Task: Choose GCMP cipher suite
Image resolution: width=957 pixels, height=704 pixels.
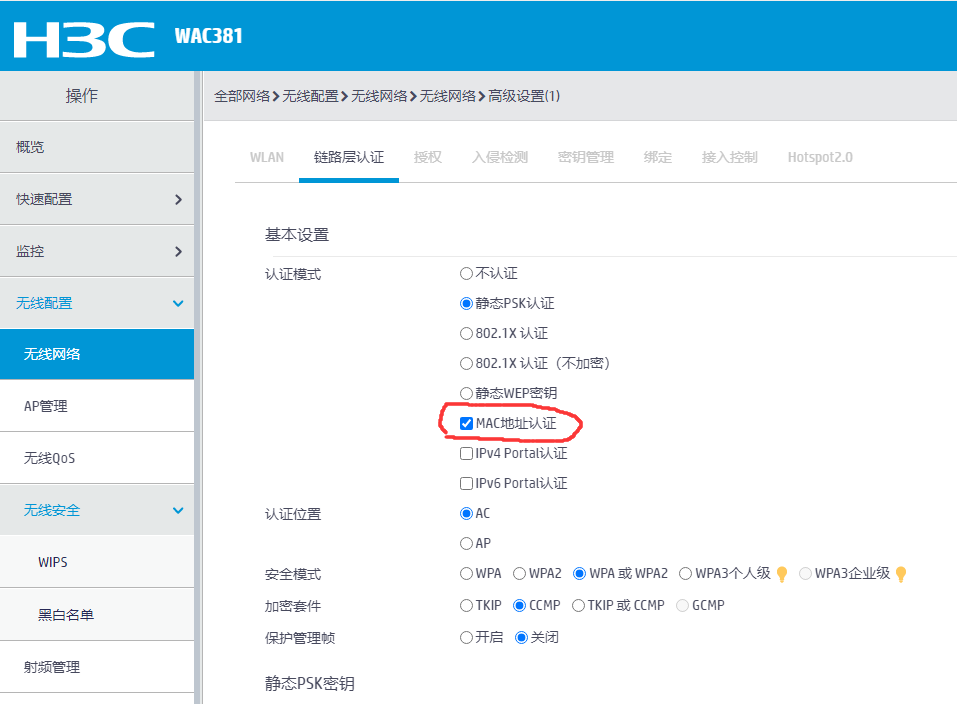Action: (x=682, y=605)
